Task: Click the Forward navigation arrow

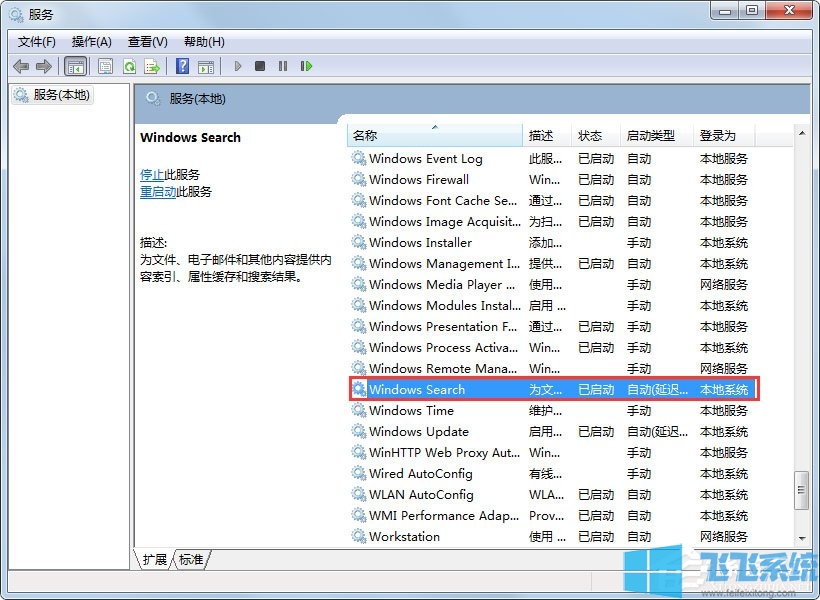Action: click(x=44, y=65)
